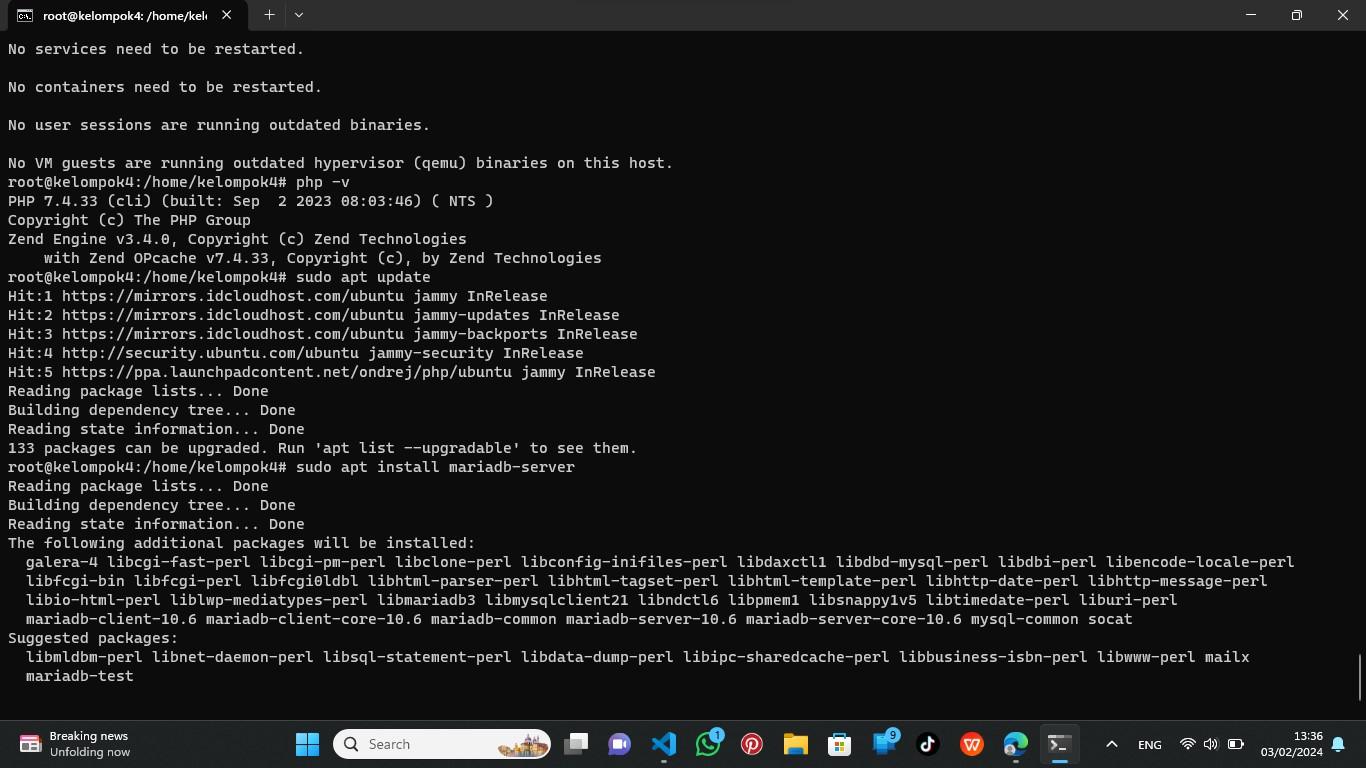The height and width of the screenshot is (768, 1366).
Task: Click the 'Zend Engine v3.4.0' line
Action: 237,239
